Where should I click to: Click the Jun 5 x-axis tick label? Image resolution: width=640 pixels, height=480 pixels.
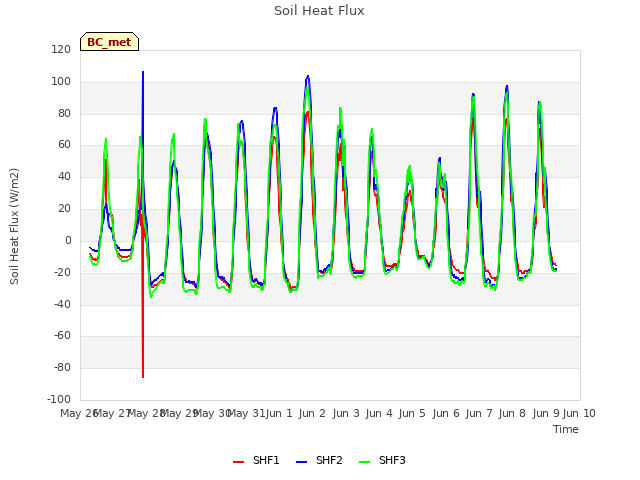pyautogui.click(x=412, y=413)
